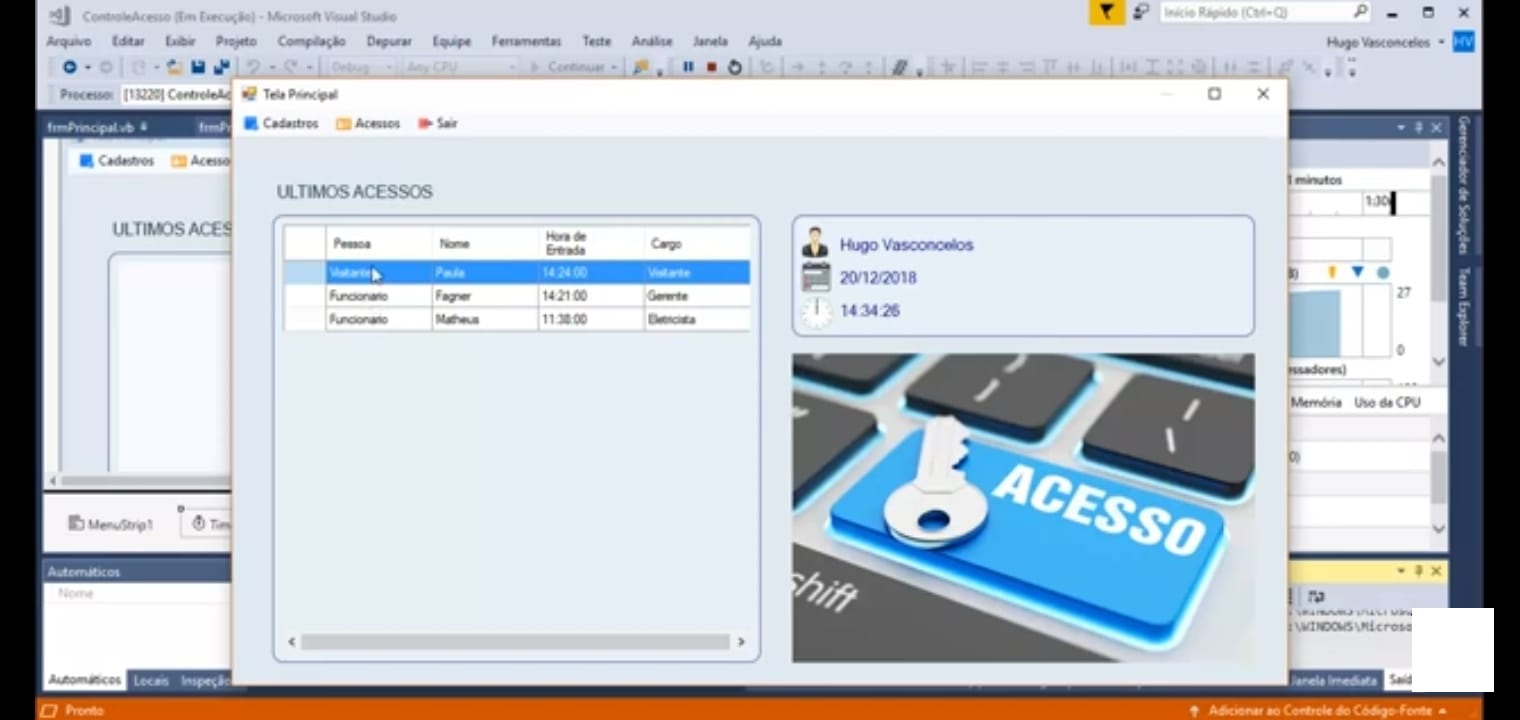1520x720 pixels.
Task: Open the Any CPU platform dropdown
Action: (460, 67)
